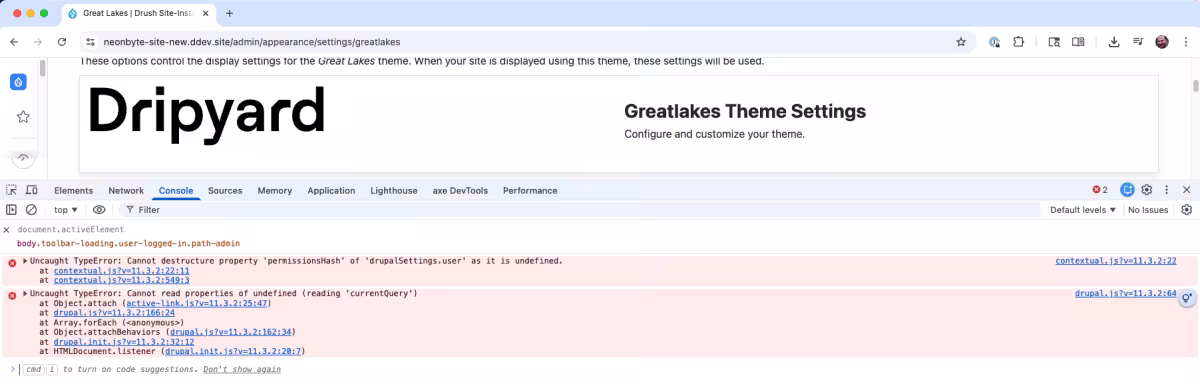The width and height of the screenshot is (1200, 384).
Task: Open the Default levels dropdown
Action: coord(1082,210)
